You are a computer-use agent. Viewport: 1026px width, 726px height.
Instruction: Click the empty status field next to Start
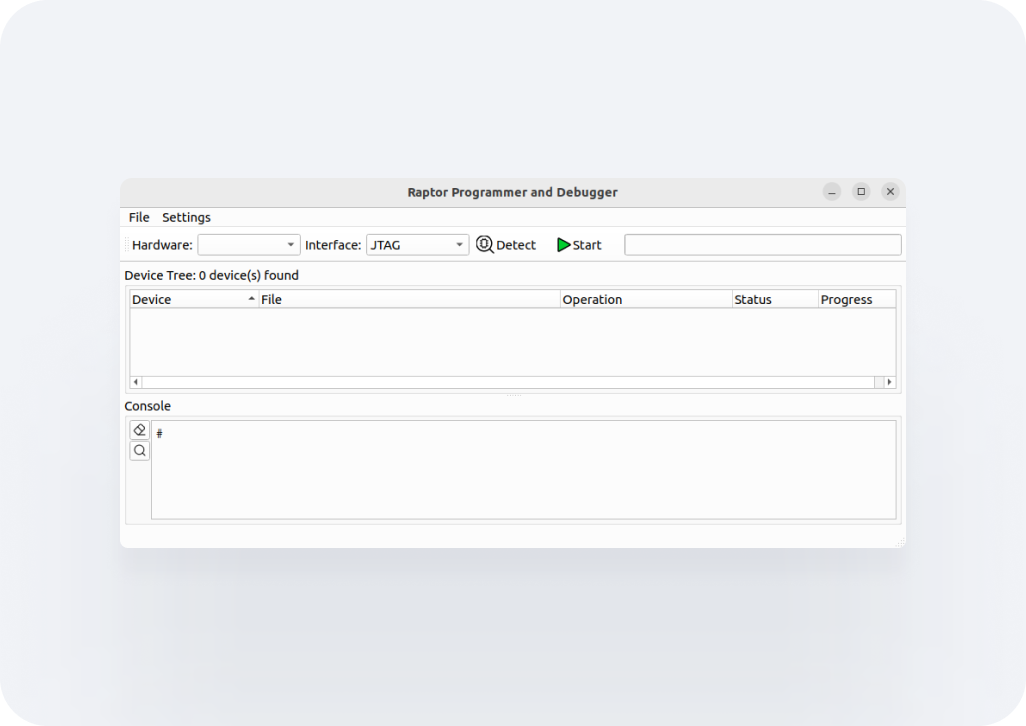coord(763,245)
